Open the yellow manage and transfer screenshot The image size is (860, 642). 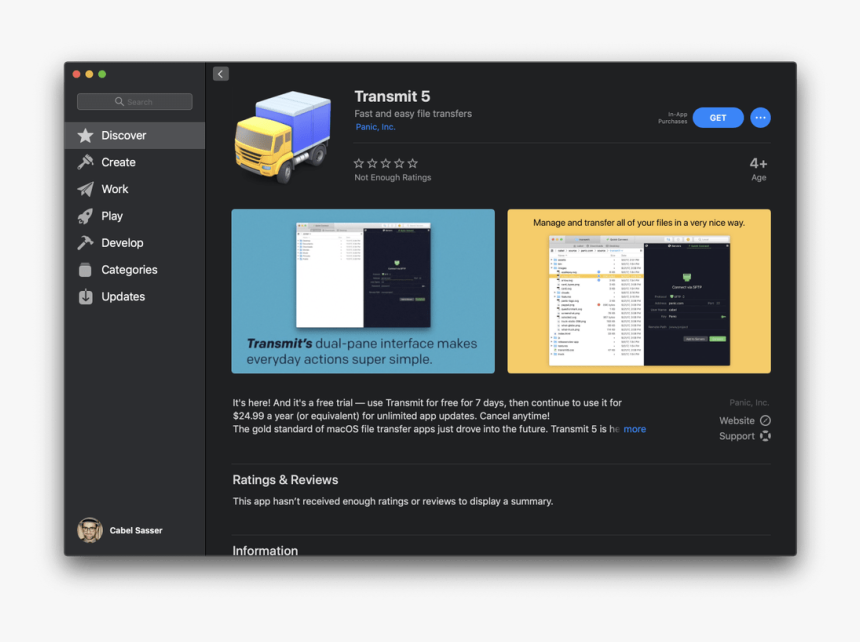[639, 291]
